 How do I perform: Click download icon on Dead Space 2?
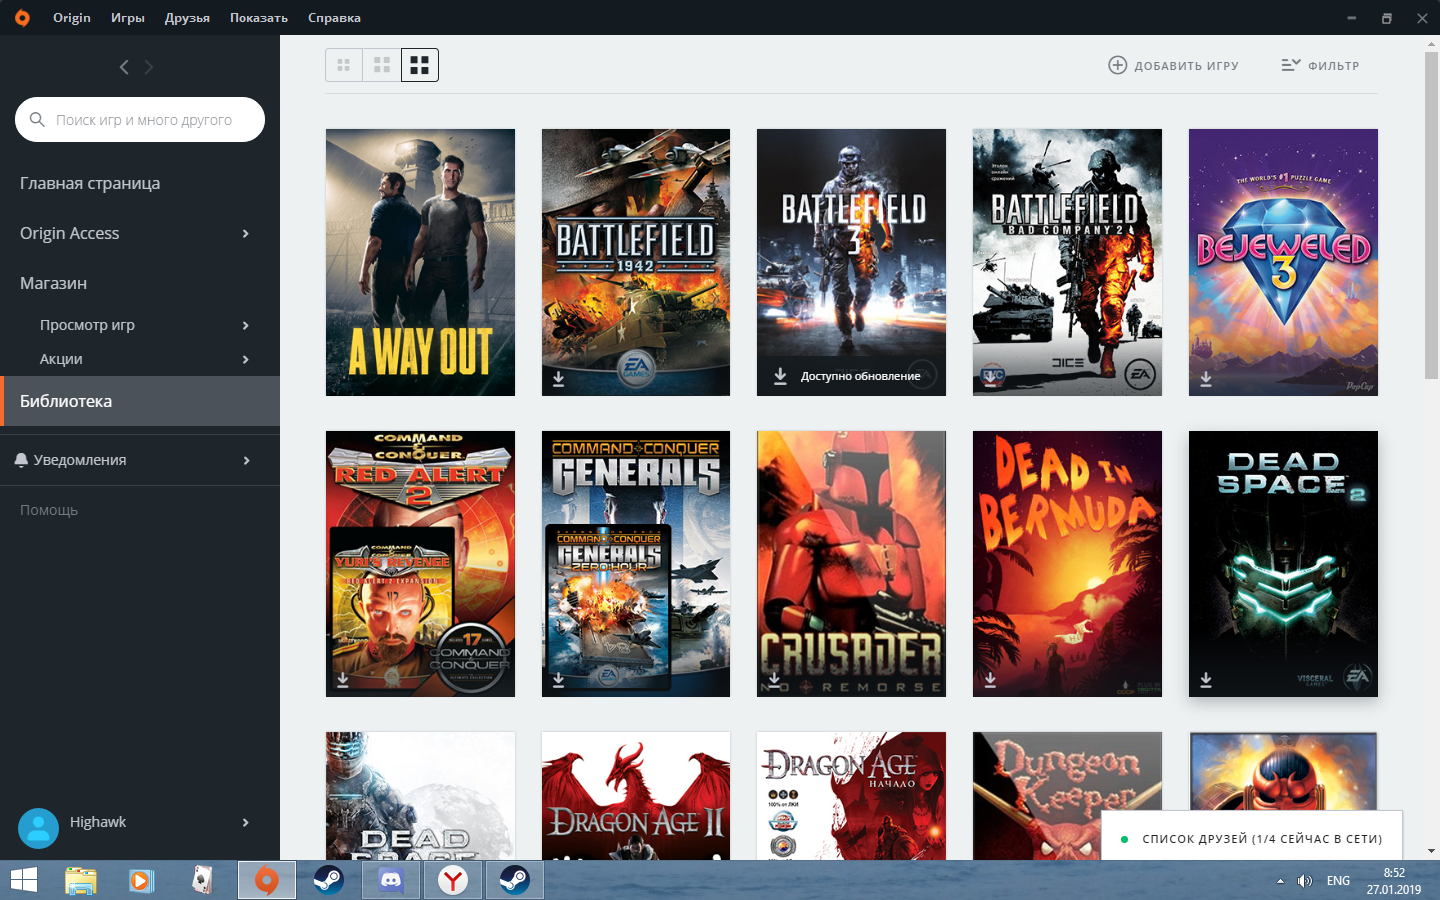(1205, 680)
